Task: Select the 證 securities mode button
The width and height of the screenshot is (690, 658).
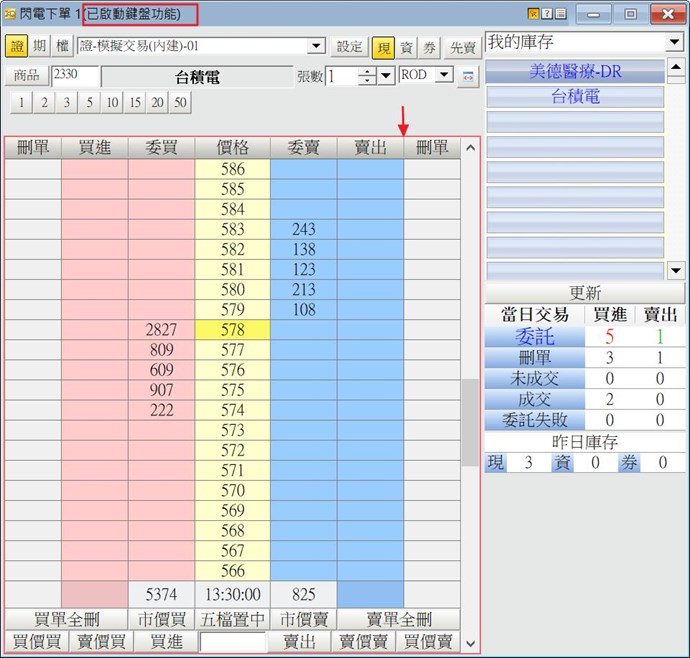Action: (16, 47)
